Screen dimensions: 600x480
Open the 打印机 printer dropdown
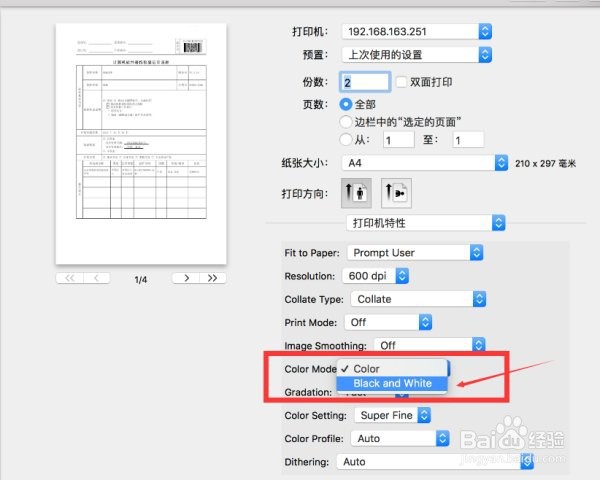tap(416, 31)
